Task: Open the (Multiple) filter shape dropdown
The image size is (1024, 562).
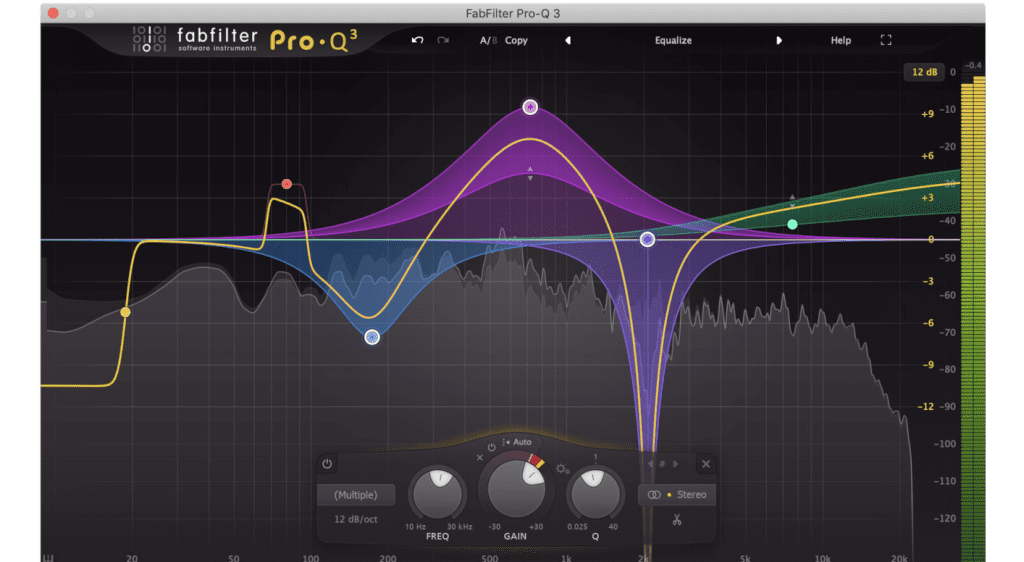Action: tap(356, 495)
